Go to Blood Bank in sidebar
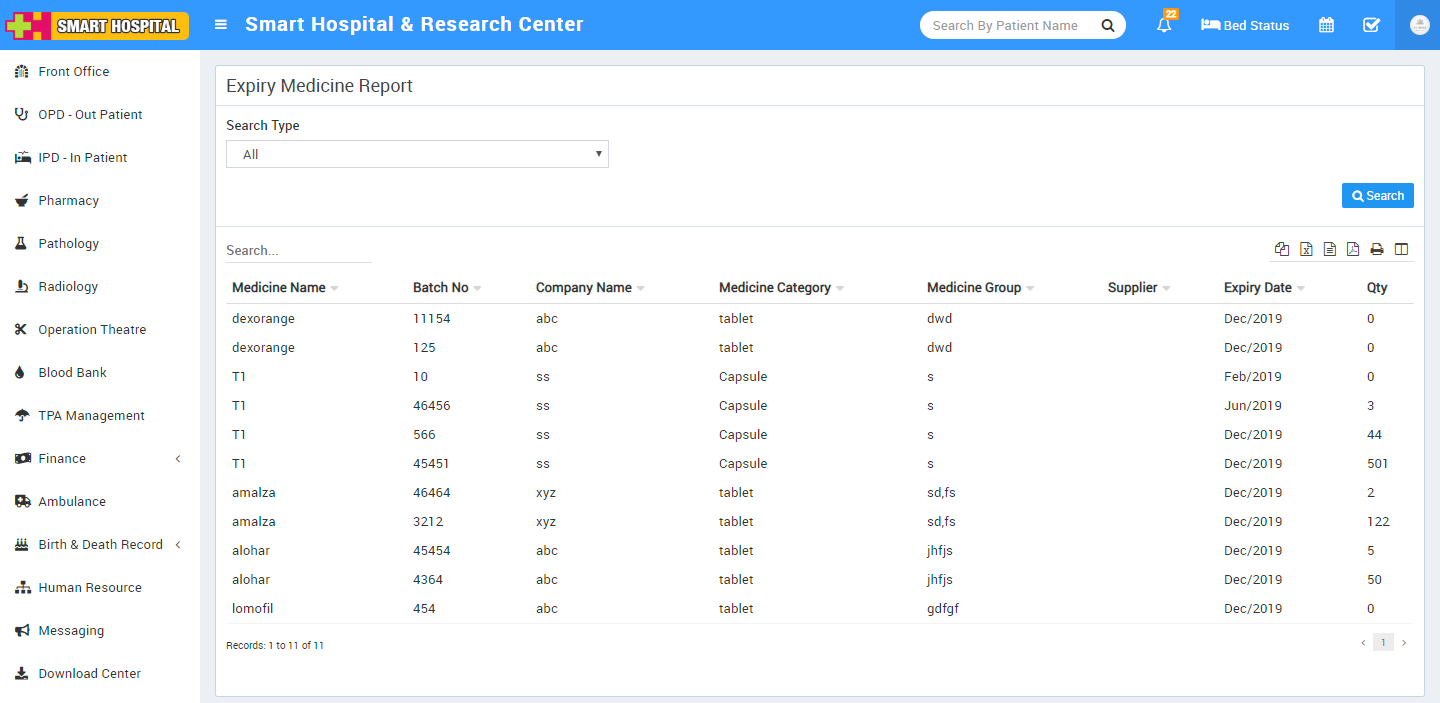This screenshot has height=703, width=1440. tap(72, 372)
